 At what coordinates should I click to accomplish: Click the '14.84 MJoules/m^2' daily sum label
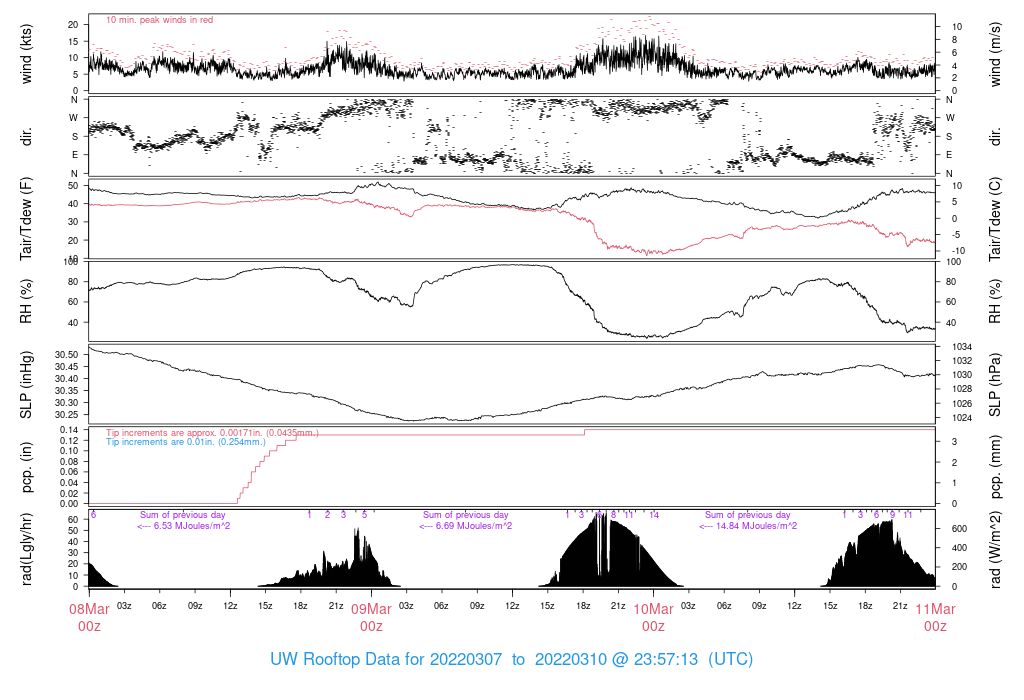tap(748, 526)
